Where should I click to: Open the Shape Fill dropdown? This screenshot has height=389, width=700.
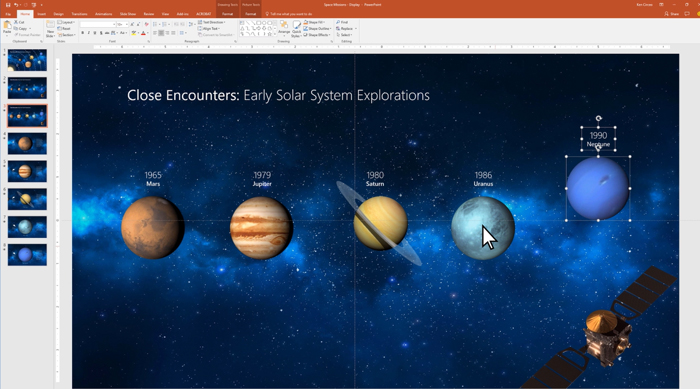(314, 22)
